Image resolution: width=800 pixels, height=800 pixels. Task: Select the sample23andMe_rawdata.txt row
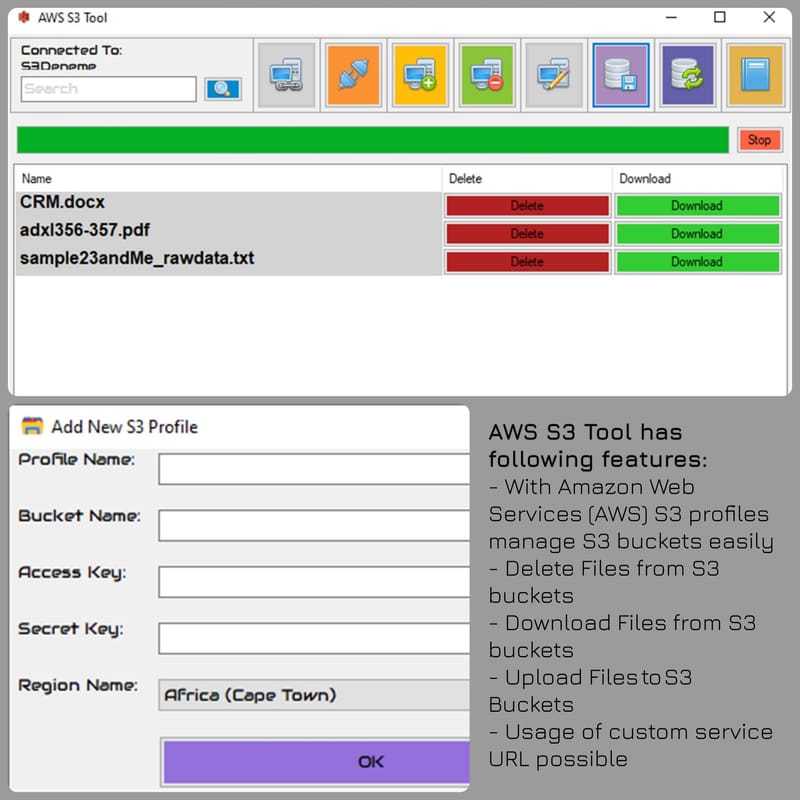tap(228, 261)
